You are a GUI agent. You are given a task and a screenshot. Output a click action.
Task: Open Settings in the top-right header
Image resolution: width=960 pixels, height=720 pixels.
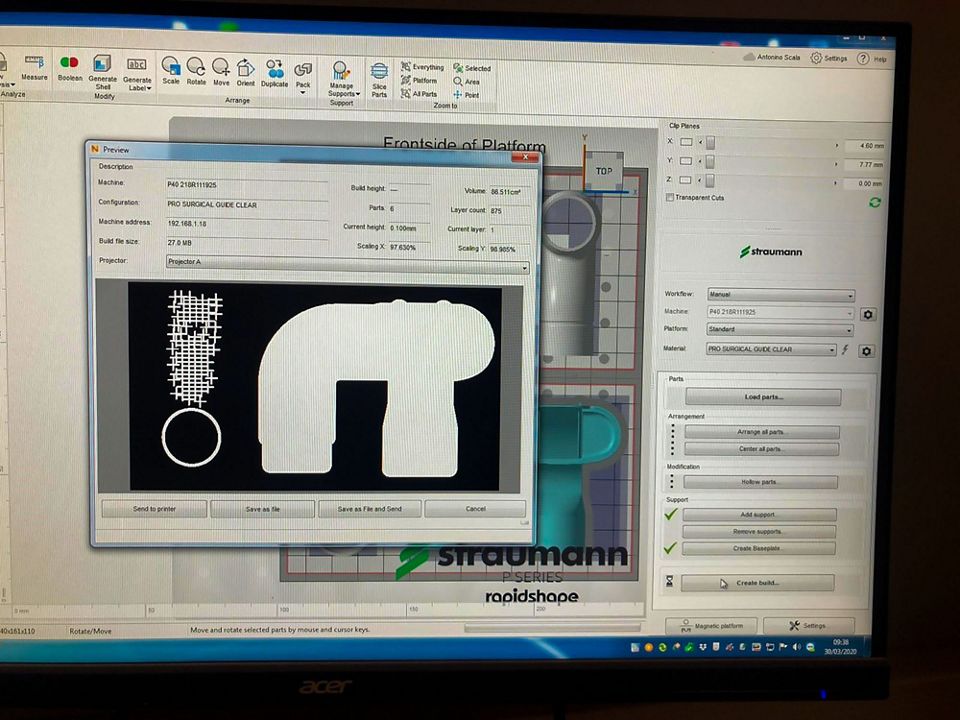pyautogui.click(x=829, y=58)
